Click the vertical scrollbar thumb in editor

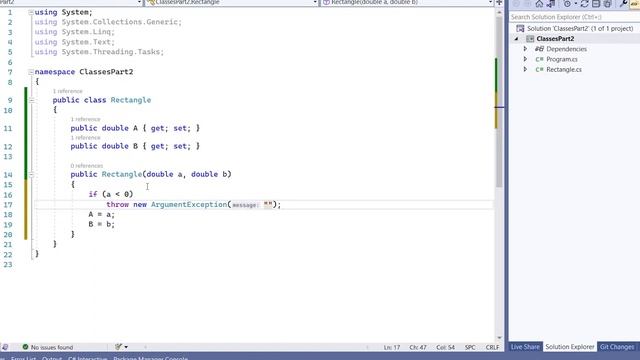coord(499,102)
